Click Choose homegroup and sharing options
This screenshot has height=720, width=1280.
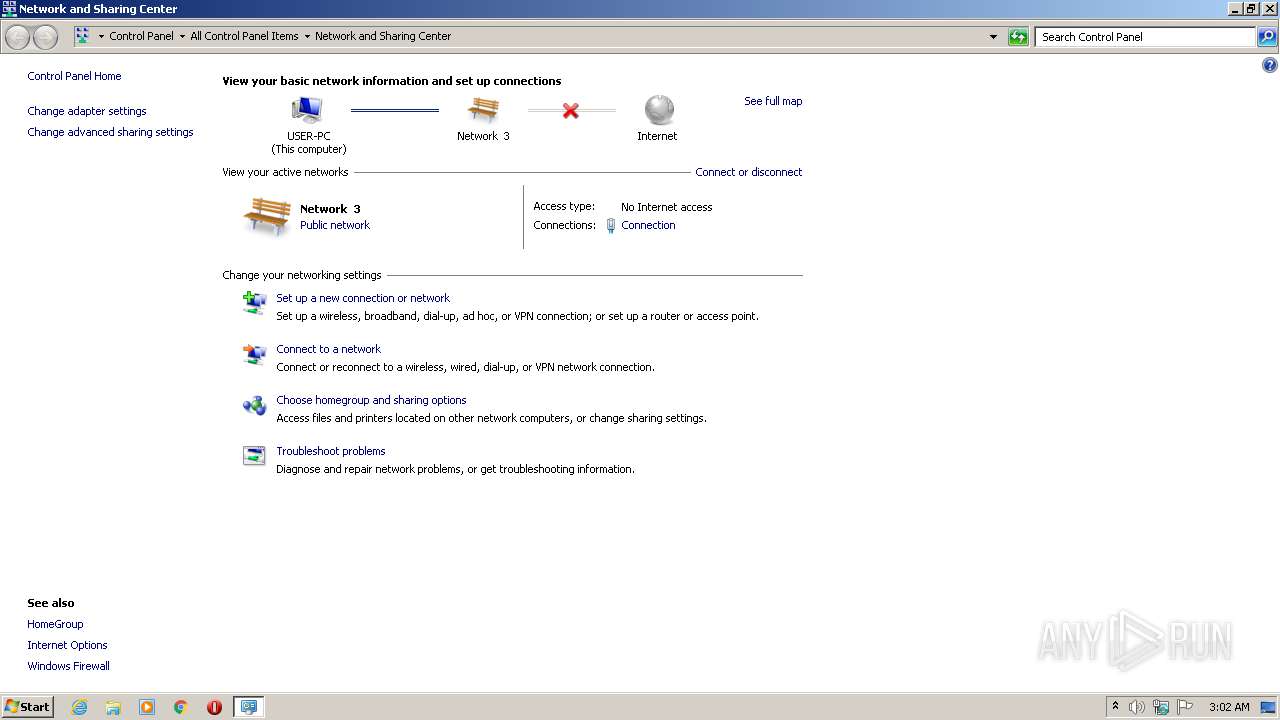click(x=371, y=400)
